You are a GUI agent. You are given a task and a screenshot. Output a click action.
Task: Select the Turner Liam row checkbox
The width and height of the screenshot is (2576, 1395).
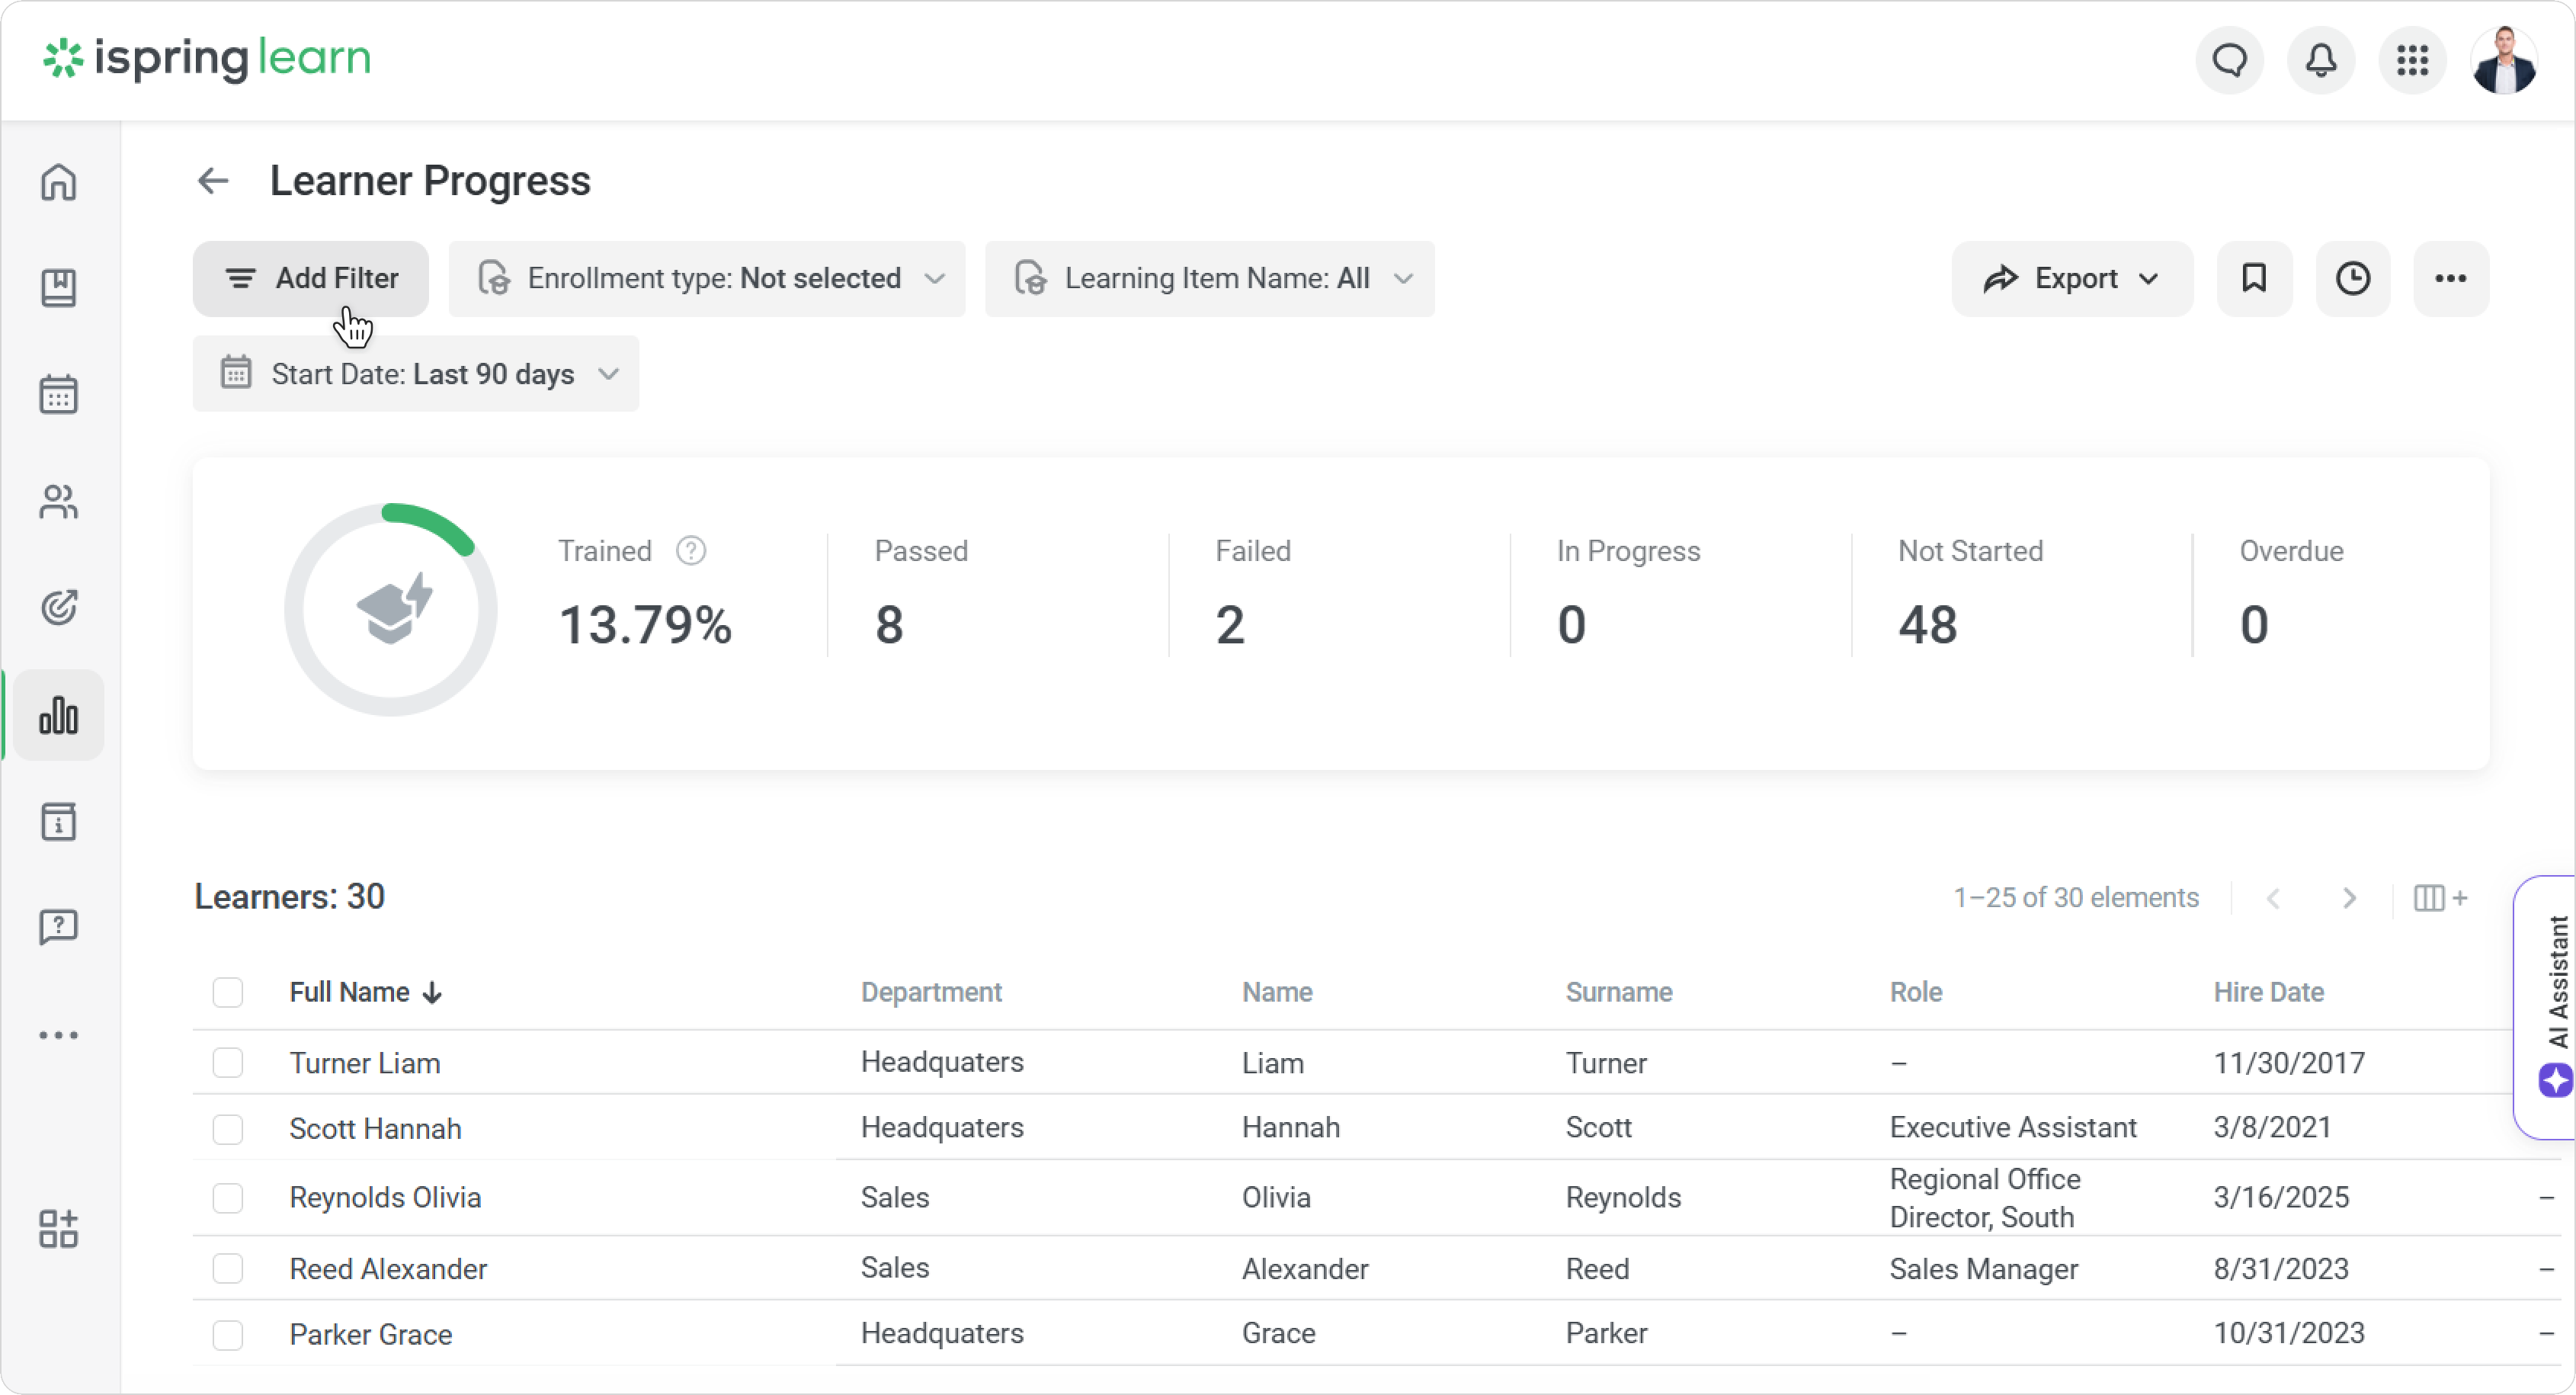tap(228, 1062)
